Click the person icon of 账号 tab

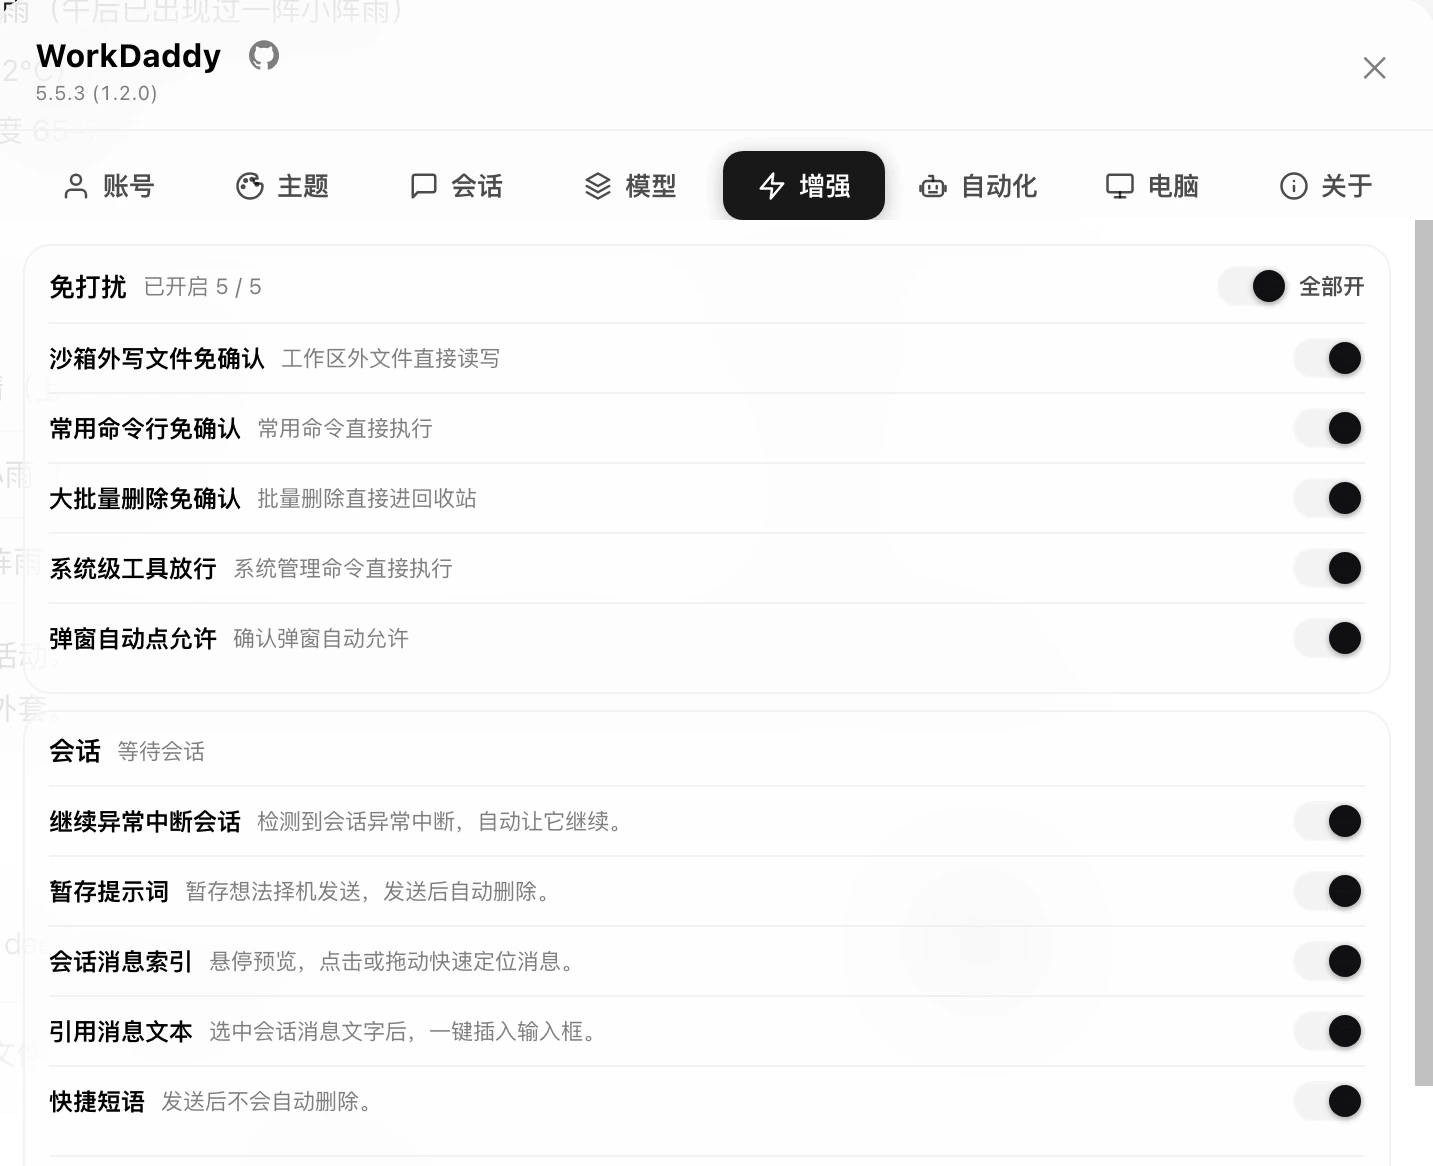[x=76, y=186]
